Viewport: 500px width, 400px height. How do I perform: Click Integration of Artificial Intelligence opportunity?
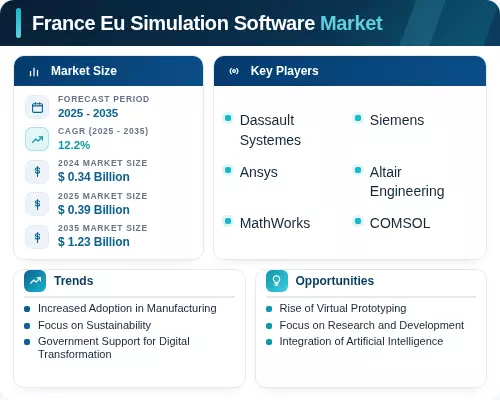(361, 341)
